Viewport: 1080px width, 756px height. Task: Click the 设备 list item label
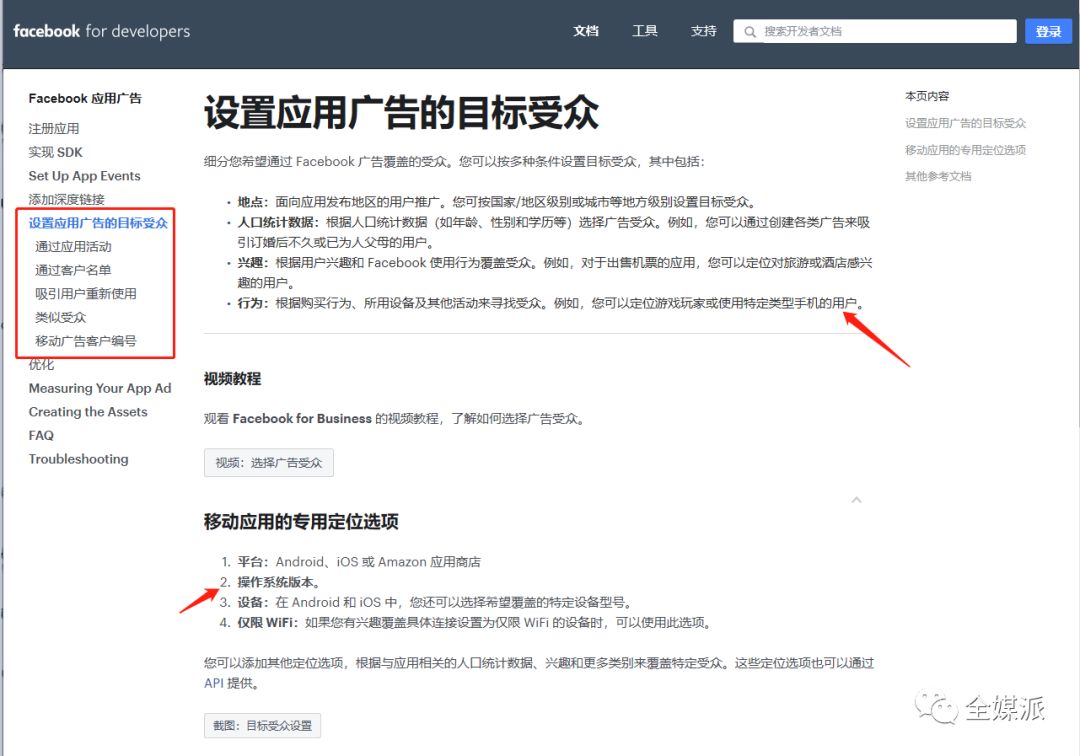tap(251, 602)
